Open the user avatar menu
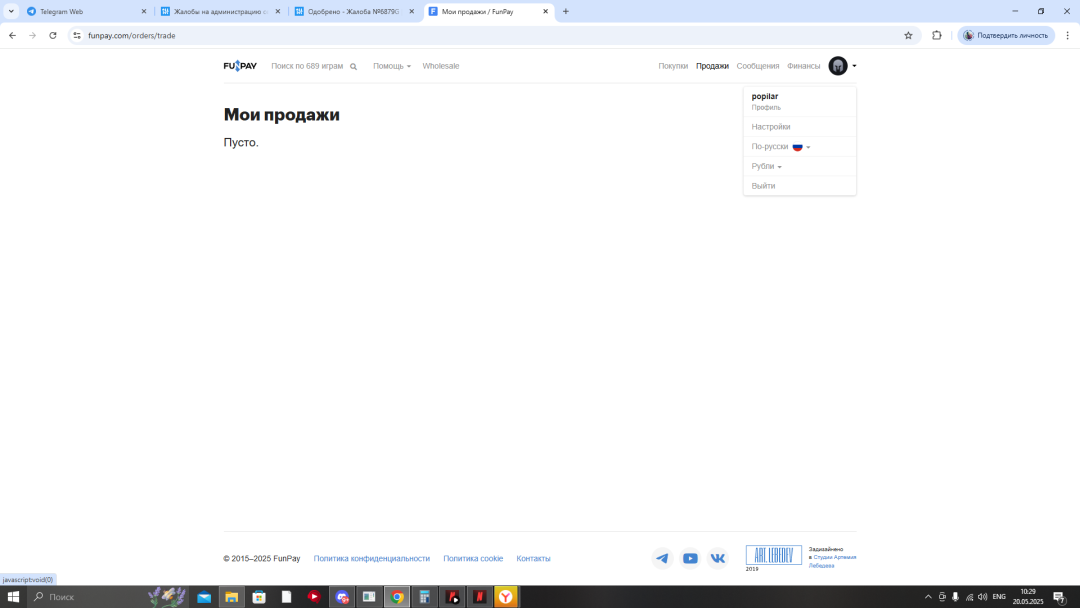 coord(838,66)
